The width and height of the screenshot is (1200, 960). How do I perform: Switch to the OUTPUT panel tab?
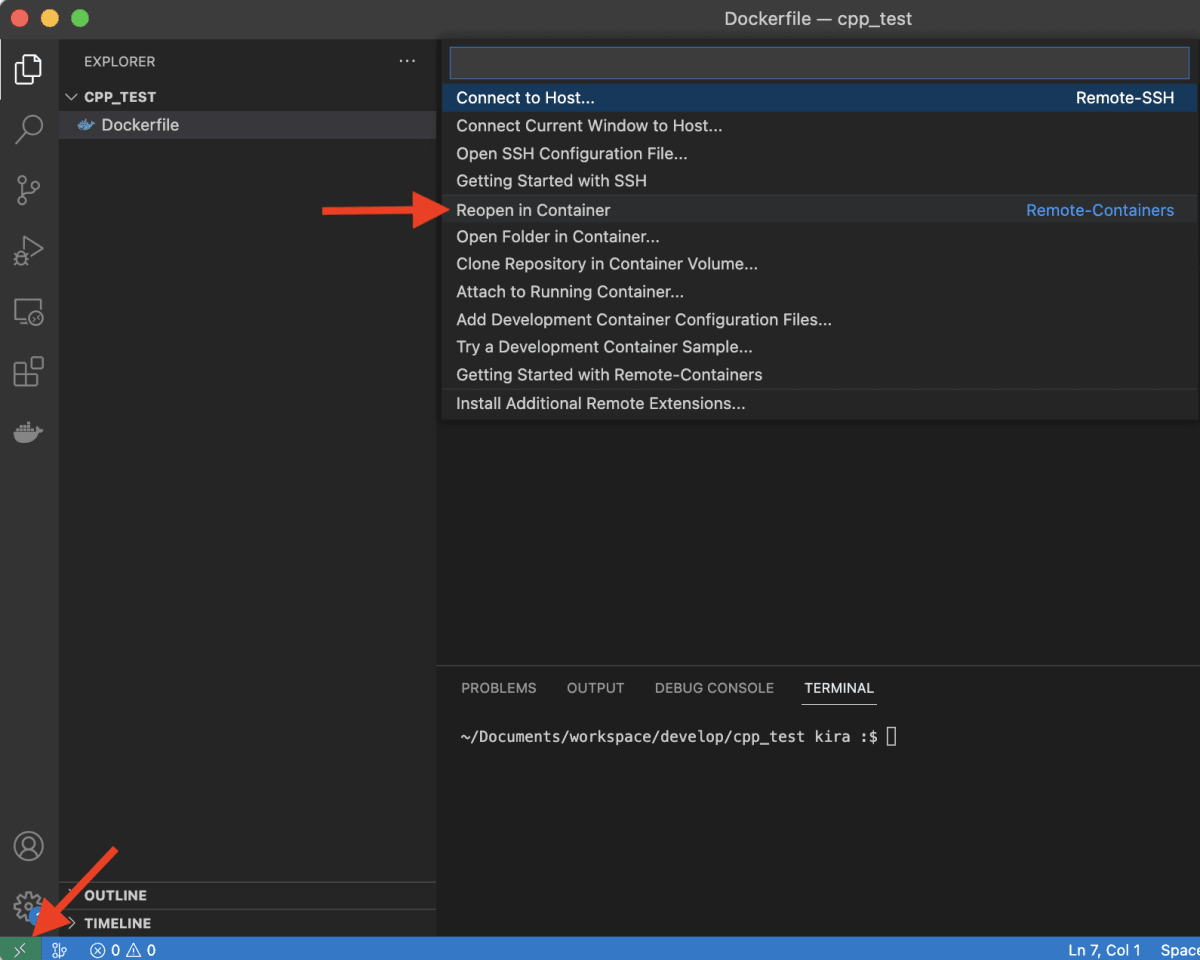pyautogui.click(x=595, y=688)
